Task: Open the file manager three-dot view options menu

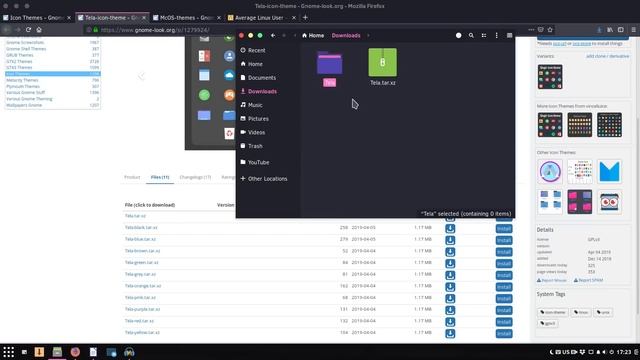Action: click(x=496, y=36)
